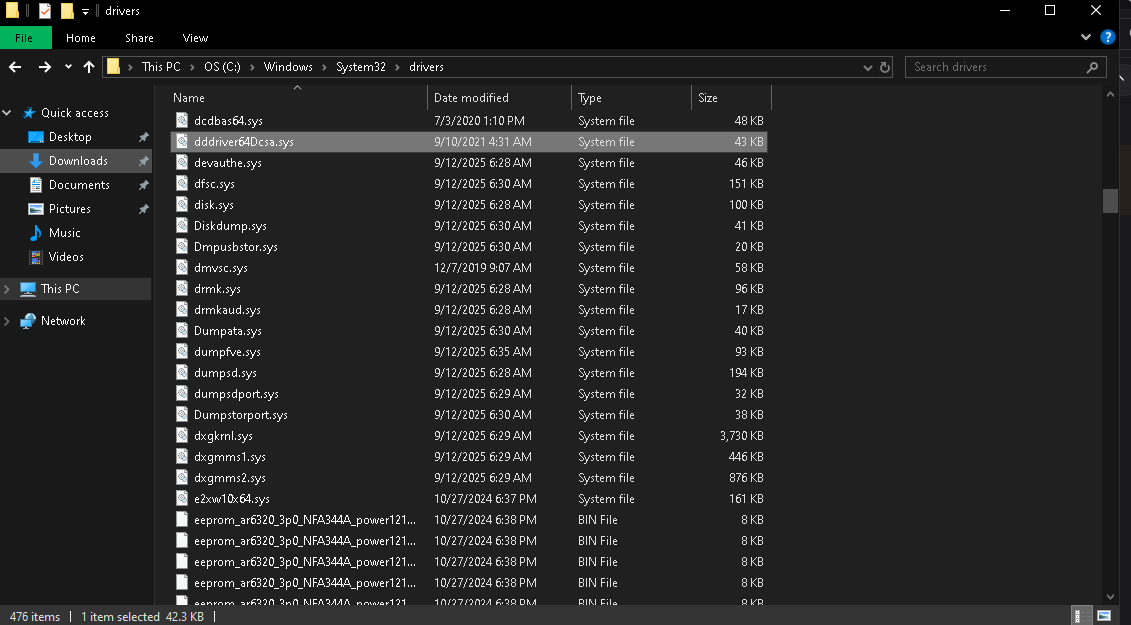Select This PC in the navigation pane
This screenshot has height=625, width=1131.
point(60,289)
